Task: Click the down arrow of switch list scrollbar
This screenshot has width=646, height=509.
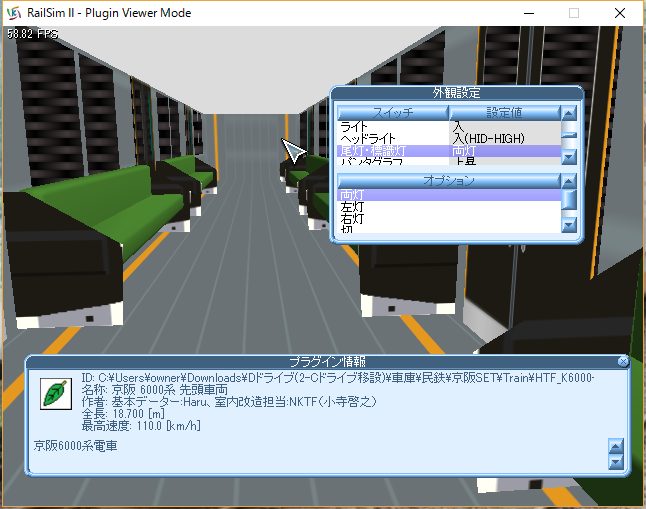Action: coord(569,157)
